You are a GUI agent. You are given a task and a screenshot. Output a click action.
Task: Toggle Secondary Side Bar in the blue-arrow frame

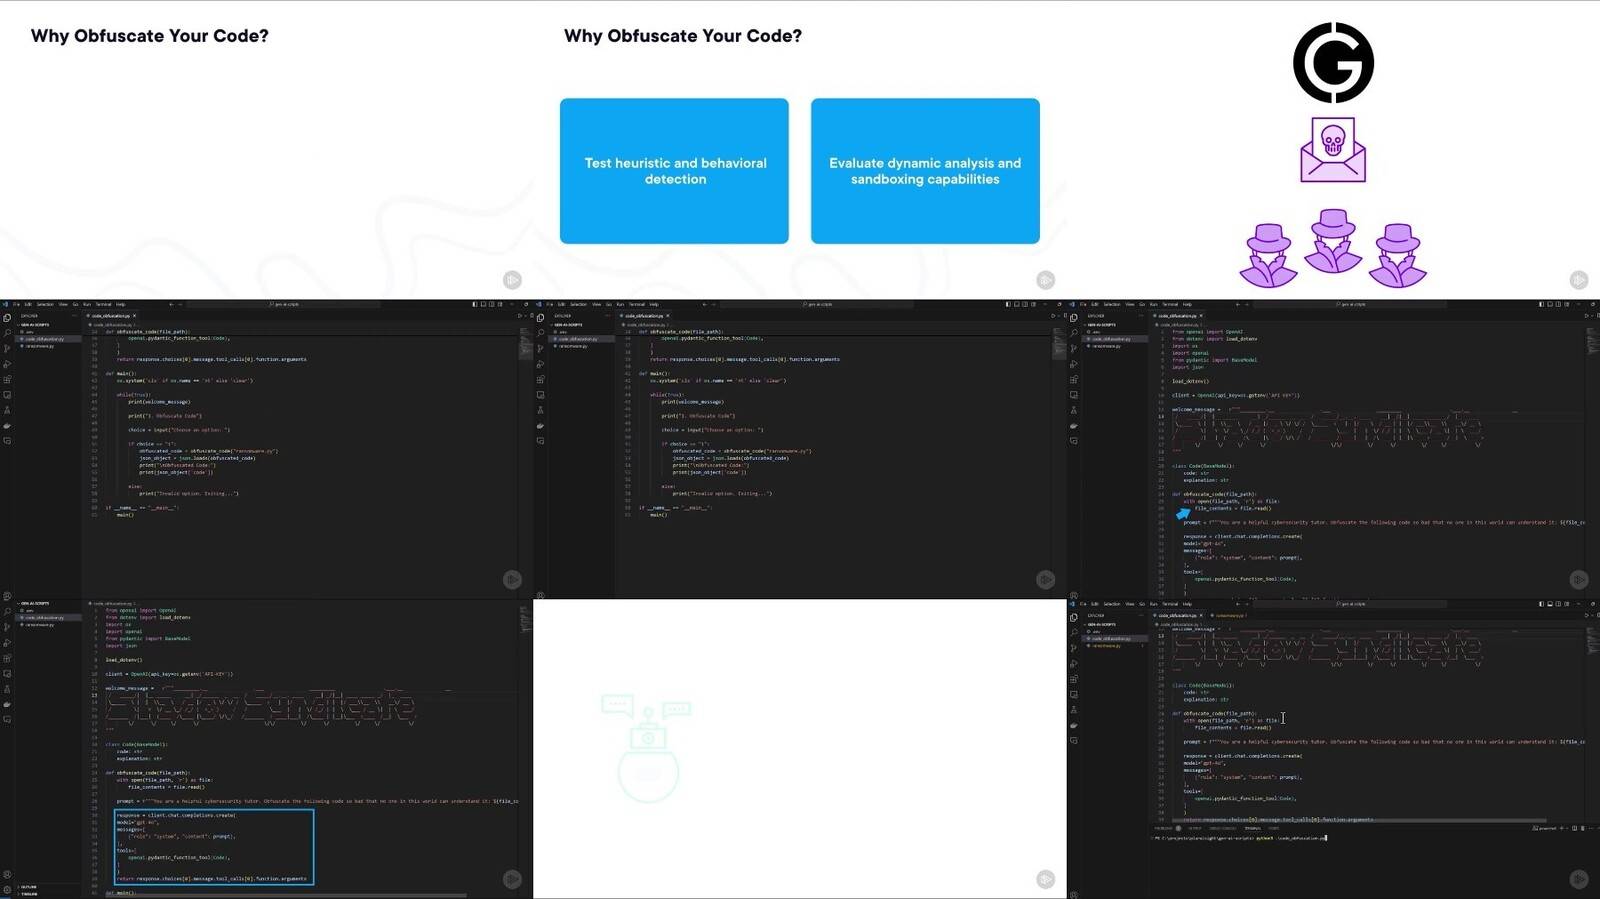pyautogui.click(x=1558, y=304)
